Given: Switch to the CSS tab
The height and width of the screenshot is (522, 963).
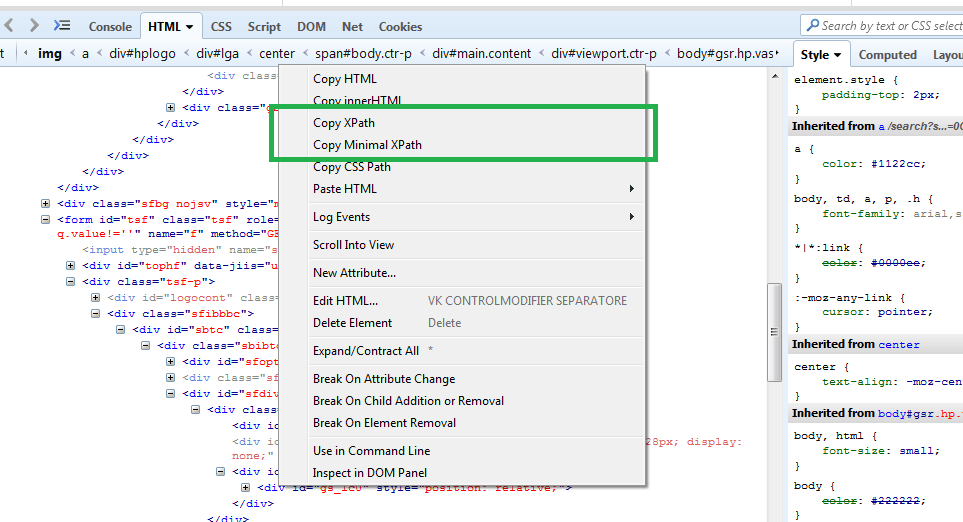Looking at the screenshot, I should 221,27.
